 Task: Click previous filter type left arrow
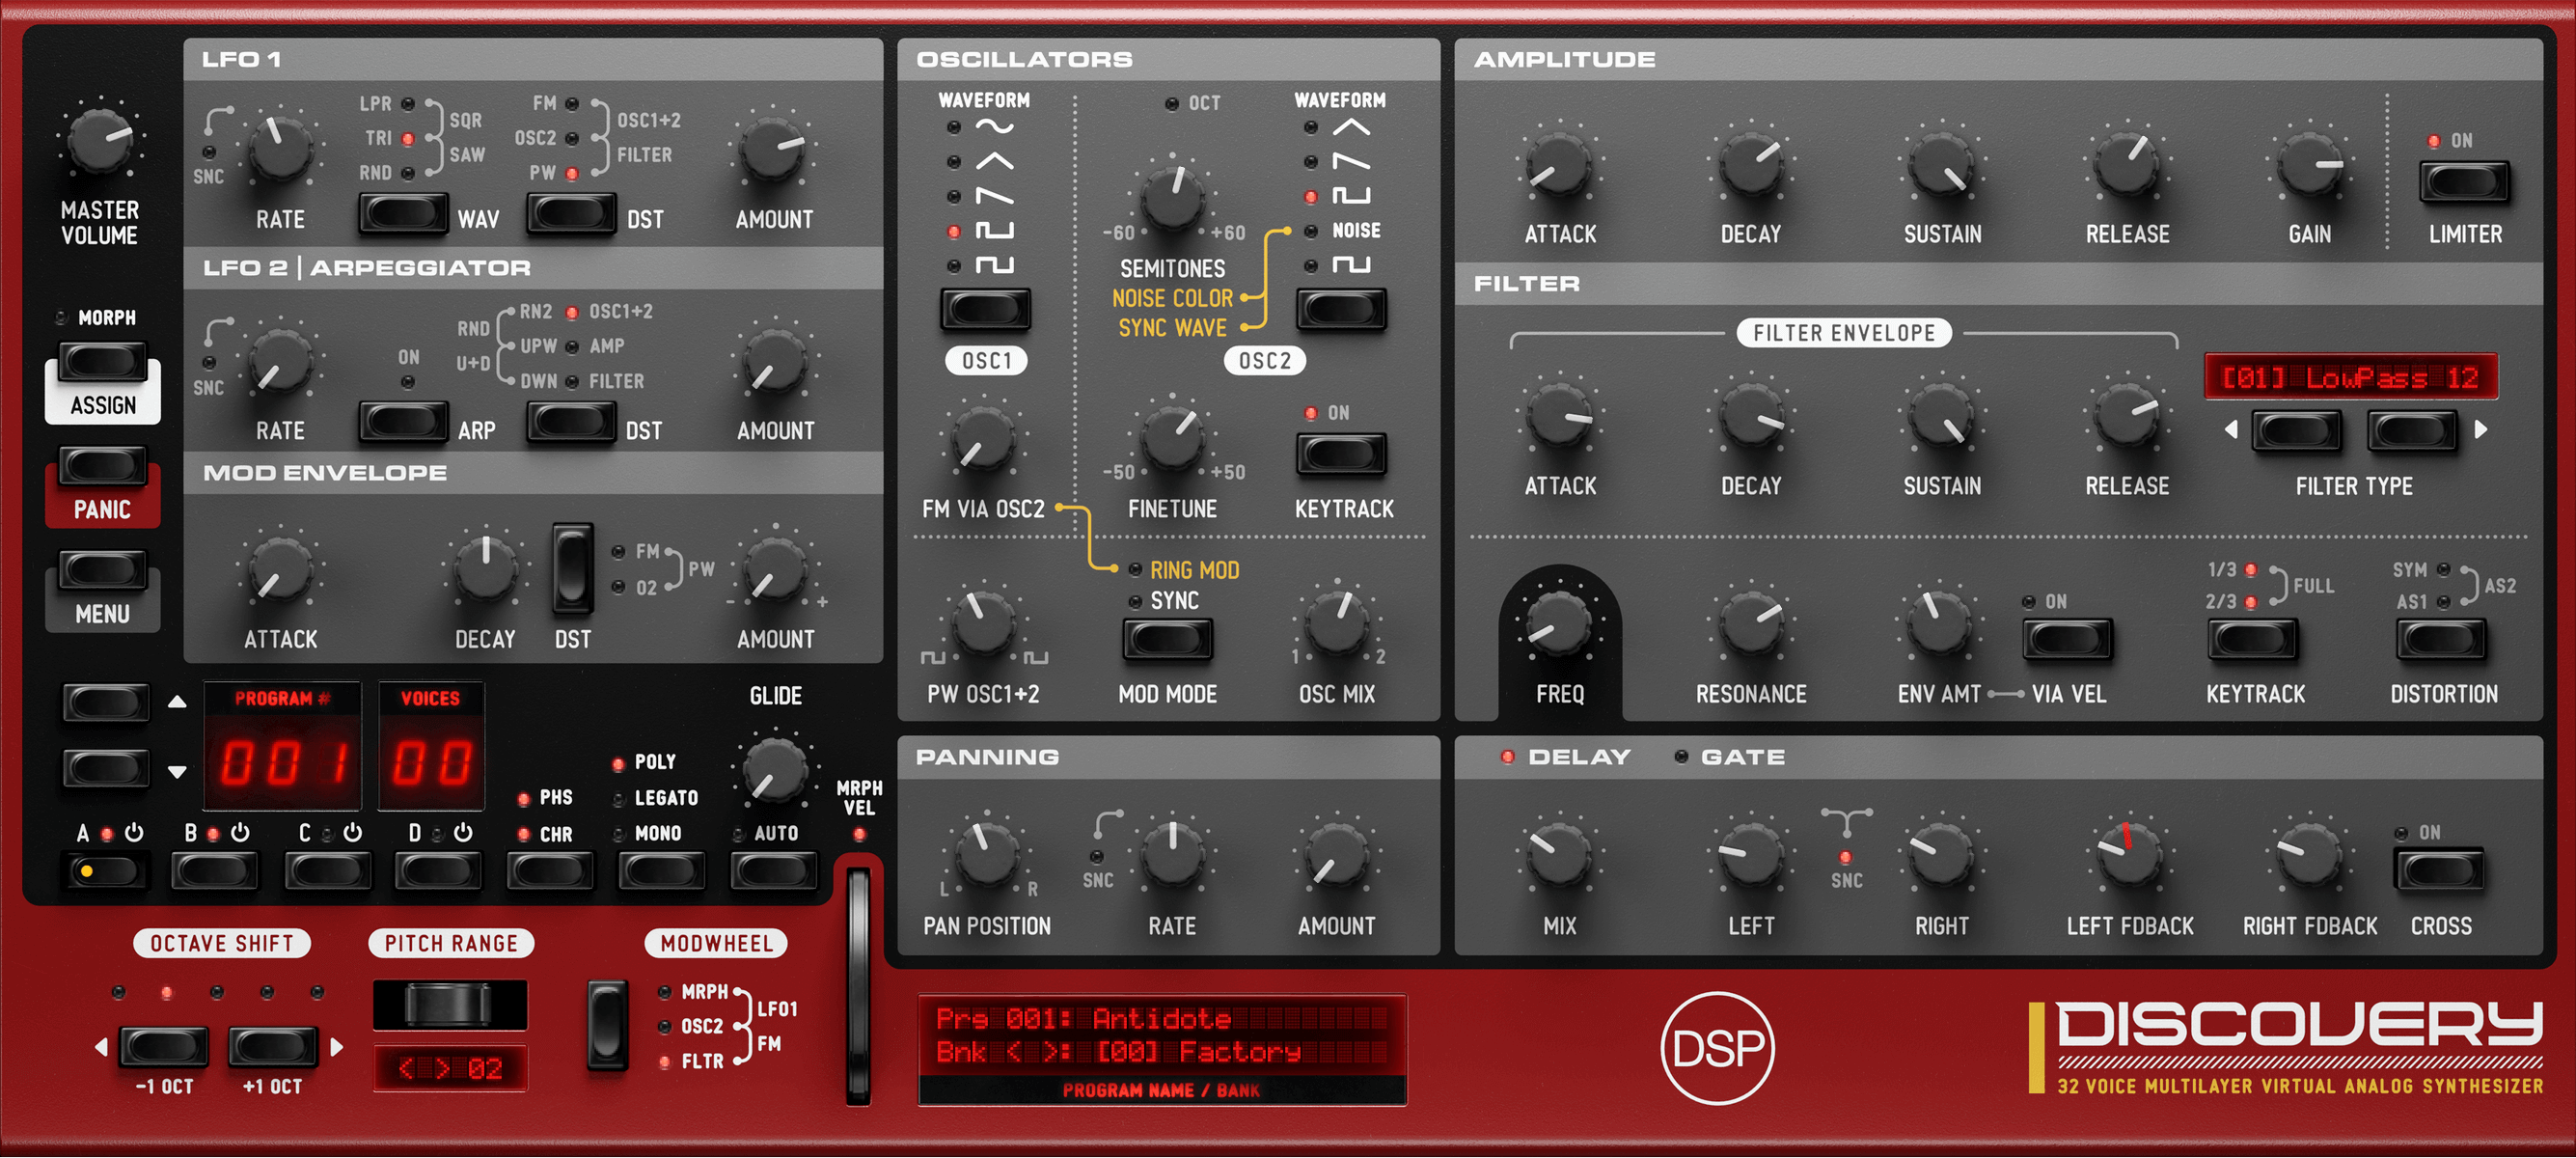pyautogui.click(x=2231, y=430)
